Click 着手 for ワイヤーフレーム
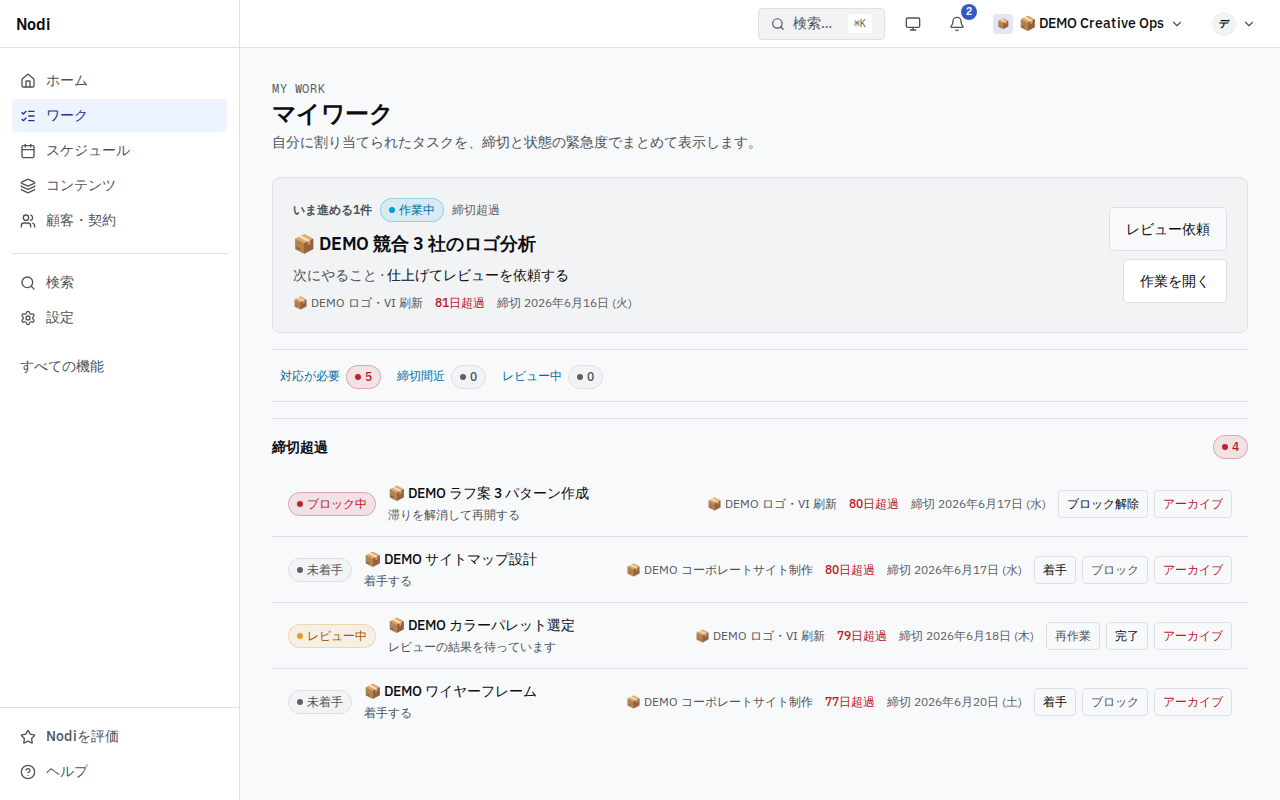1280x800 pixels. (x=1055, y=702)
